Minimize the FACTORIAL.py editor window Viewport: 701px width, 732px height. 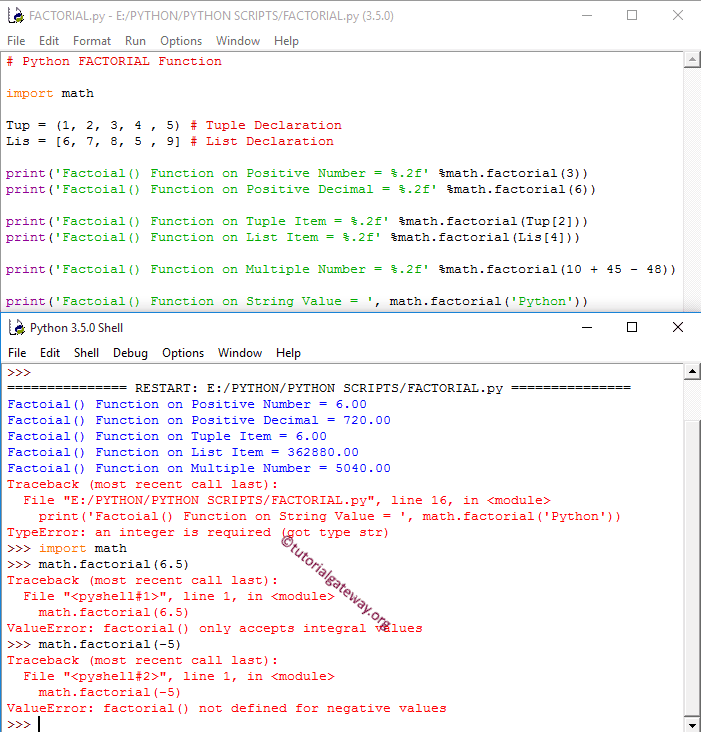pos(587,15)
